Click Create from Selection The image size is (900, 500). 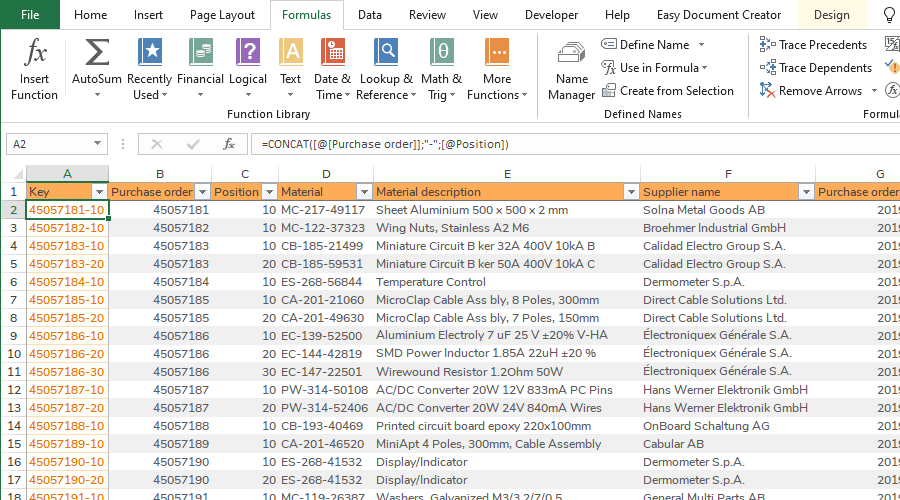(x=668, y=91)
